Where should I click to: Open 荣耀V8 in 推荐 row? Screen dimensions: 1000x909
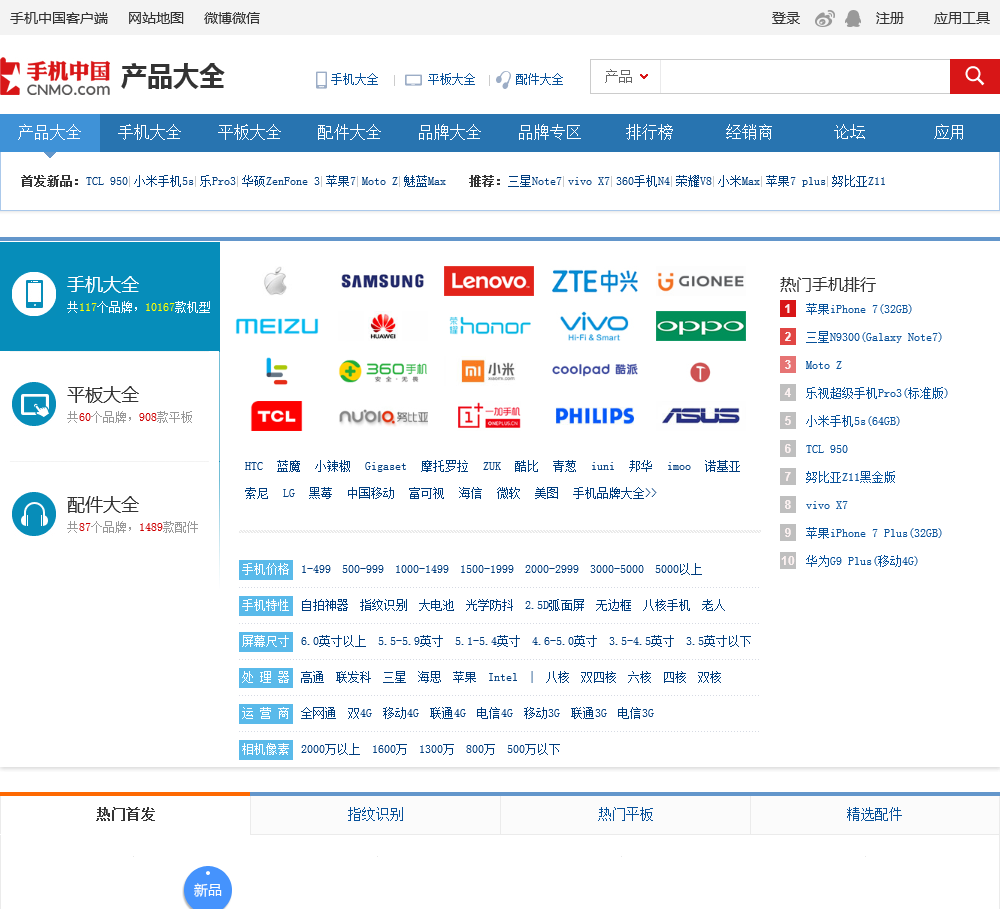coord(693,182)
